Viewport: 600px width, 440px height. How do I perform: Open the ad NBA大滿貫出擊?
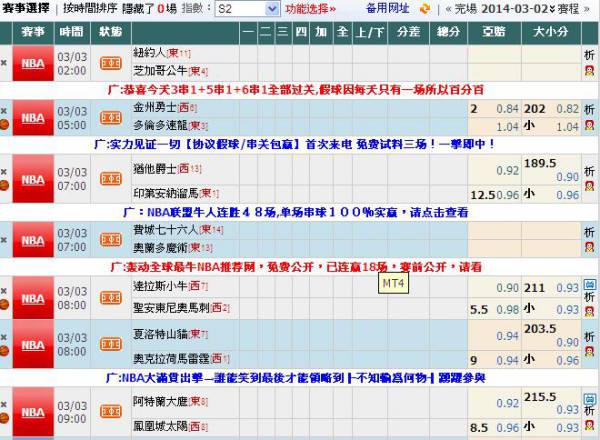295,378
